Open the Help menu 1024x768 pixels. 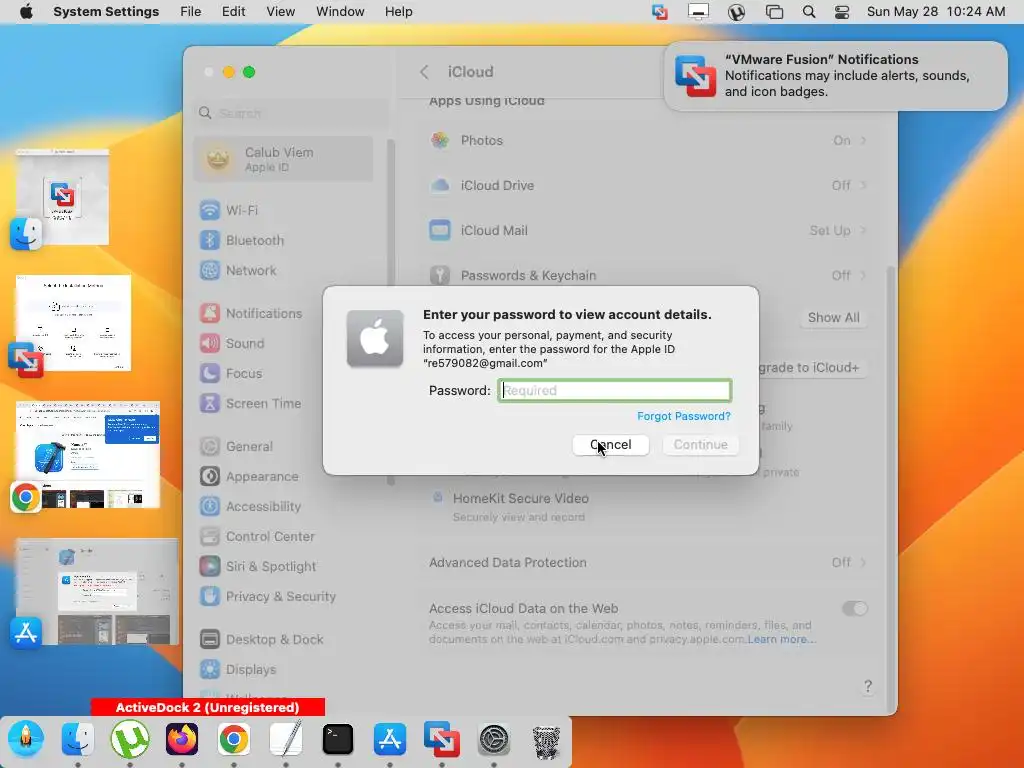[398, 12]
